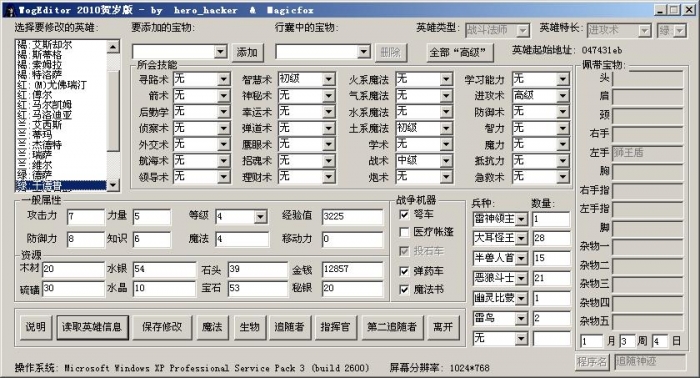This screenshot has height=378, width=700.
Task: Click the quantity field showing 28
Action: coord(551,238)
